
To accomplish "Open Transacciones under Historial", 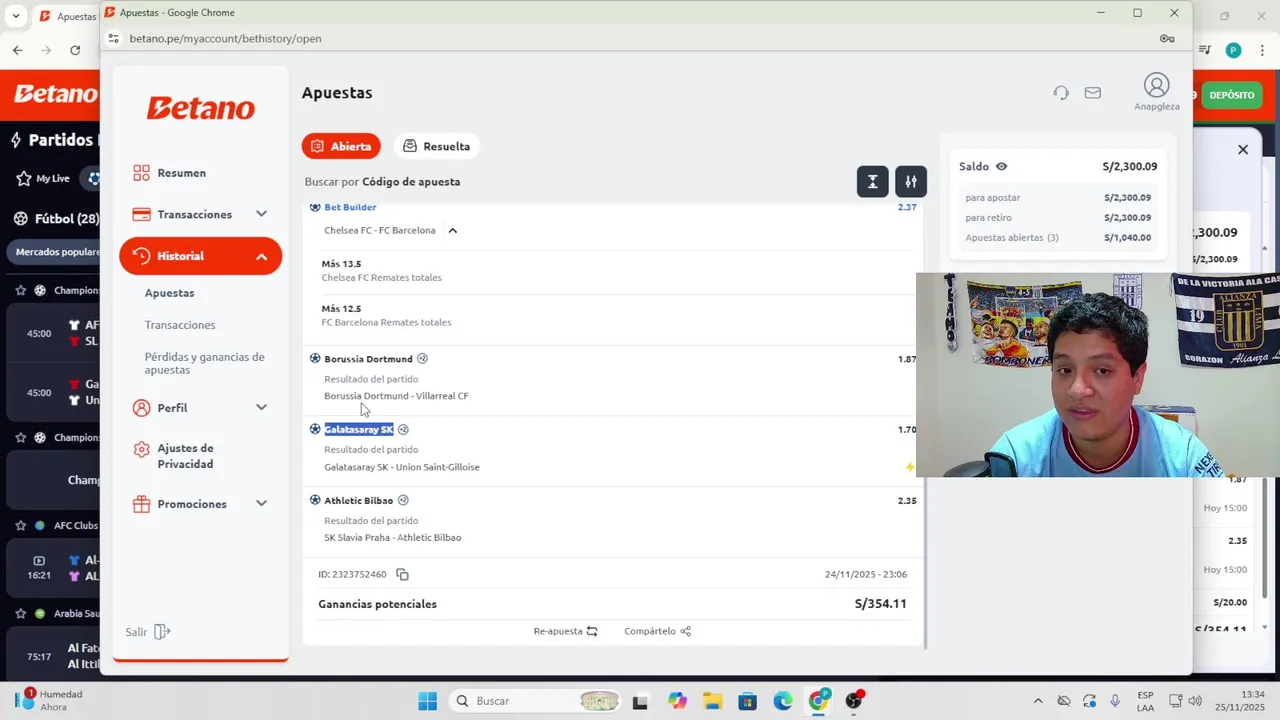I will click(x=180, y=325).
